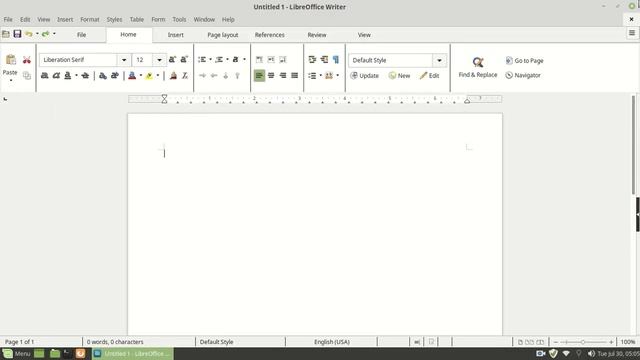Expand the font name dropdown
The width and height of the screenshot is (640, 360).
pos(124,60)
